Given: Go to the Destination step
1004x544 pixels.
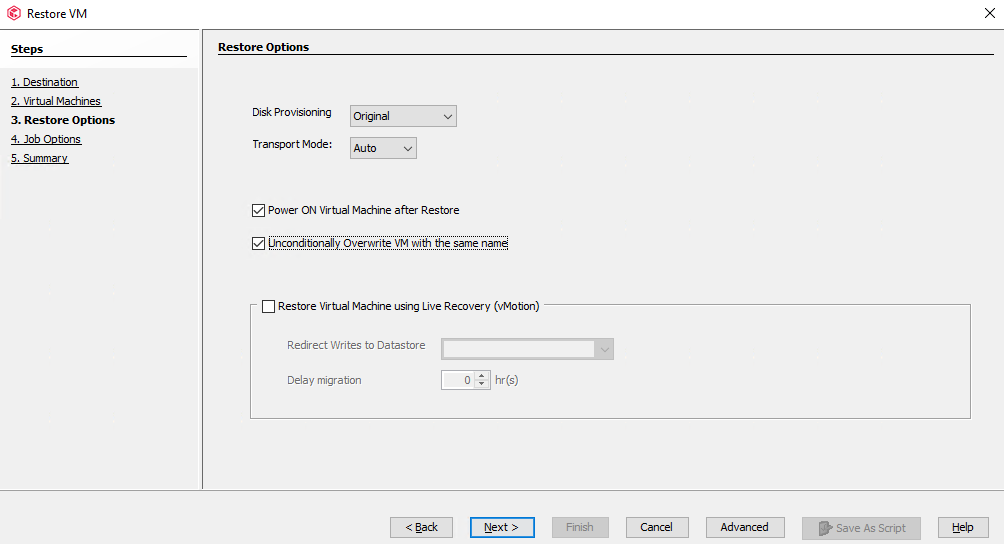Looking at the screenshot, I should (44, 82).
